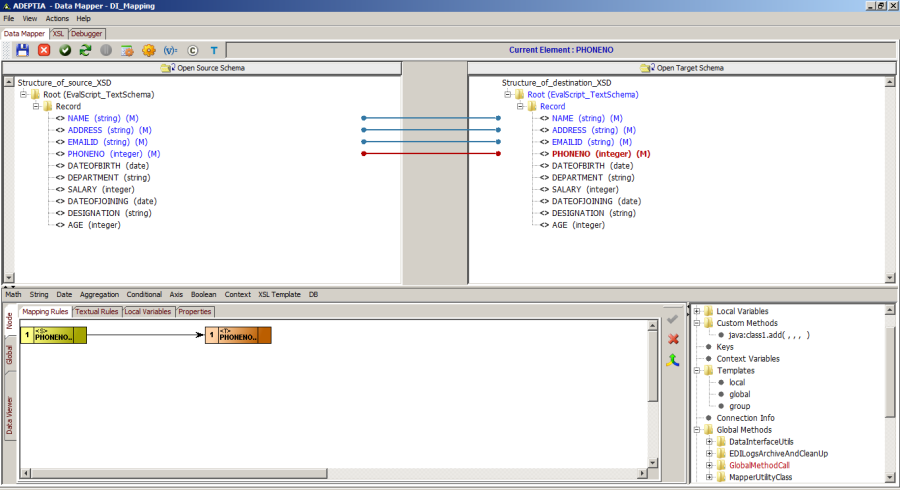This screenshot has height=490, width=900.
Task: Click the colored arrows mapping icon
Action: [673, 359]
